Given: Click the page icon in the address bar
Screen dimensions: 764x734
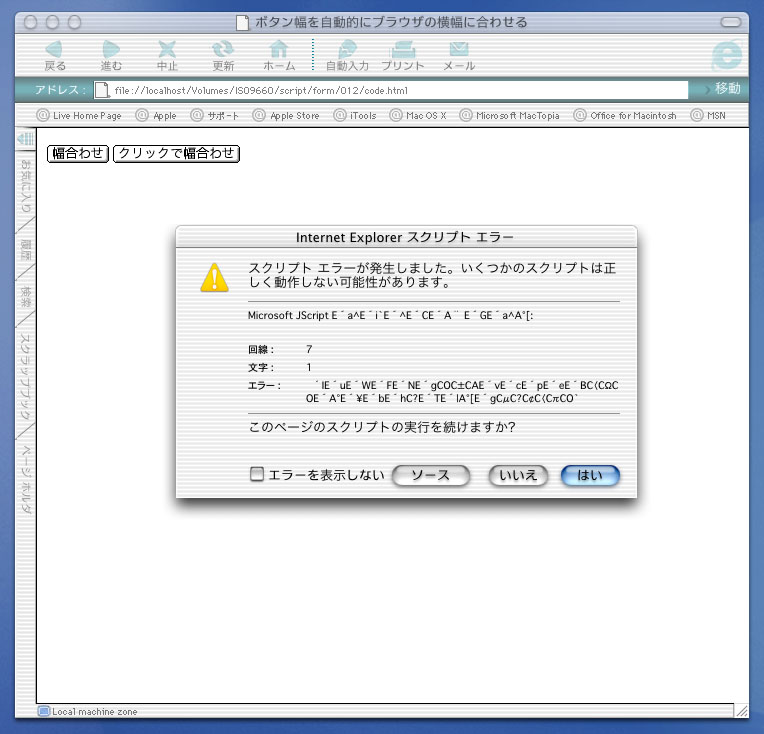Looking at the screenshot, I should (x=102, y=90).
